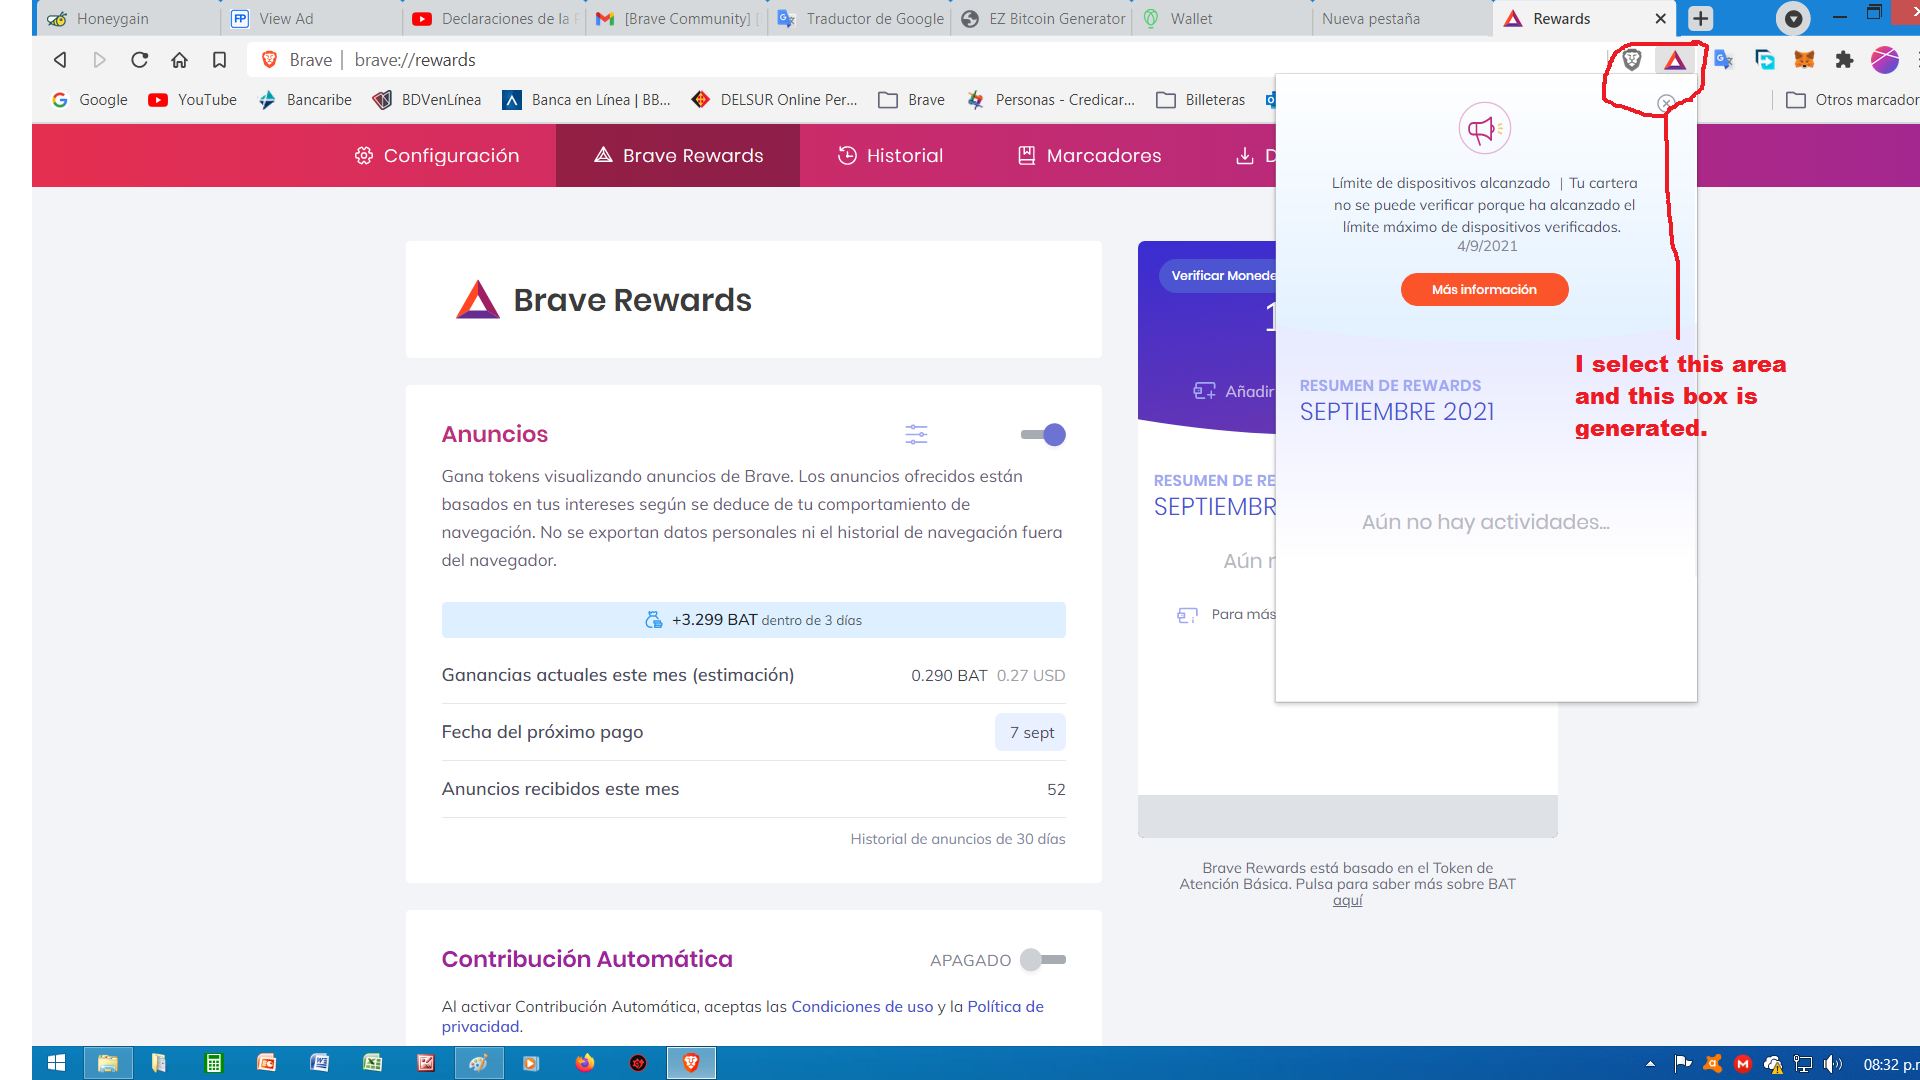This screenshot has width=1920, height=1080.
Task: Click the Brave Shields lion icon
Action: [x=1632, y=60]
